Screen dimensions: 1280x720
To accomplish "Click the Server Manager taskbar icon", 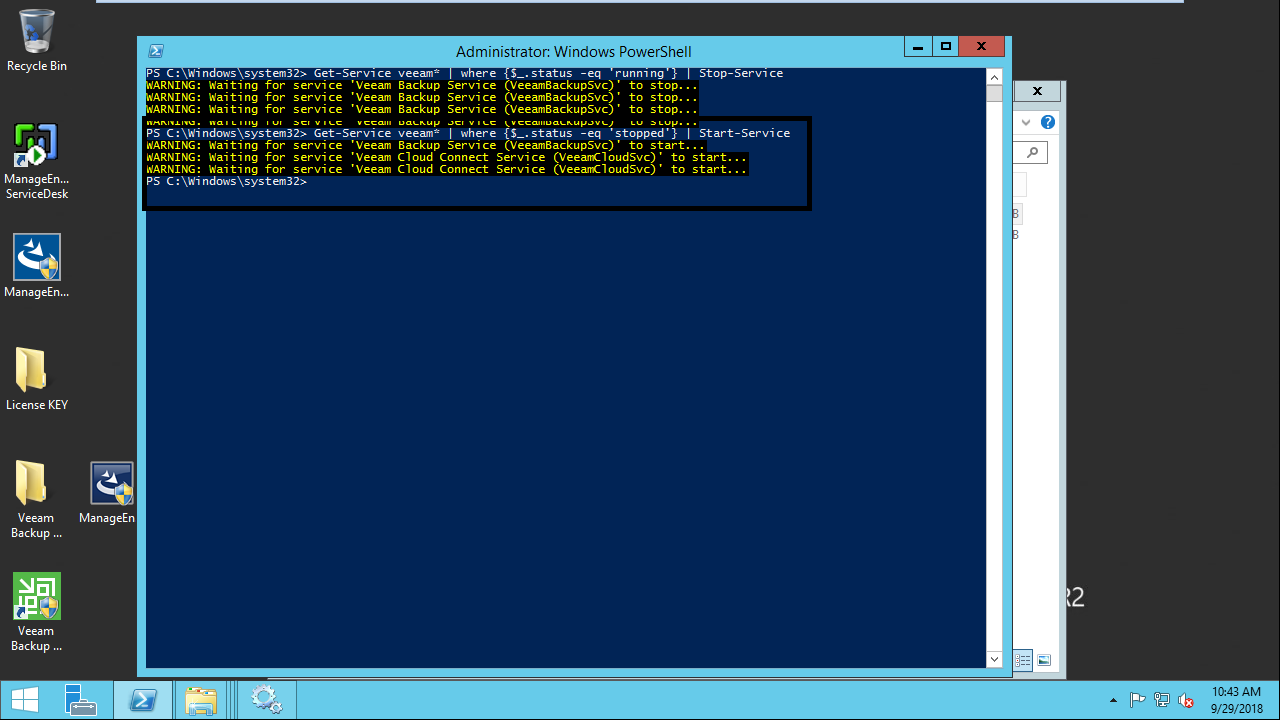I will [x=80, y=700].
